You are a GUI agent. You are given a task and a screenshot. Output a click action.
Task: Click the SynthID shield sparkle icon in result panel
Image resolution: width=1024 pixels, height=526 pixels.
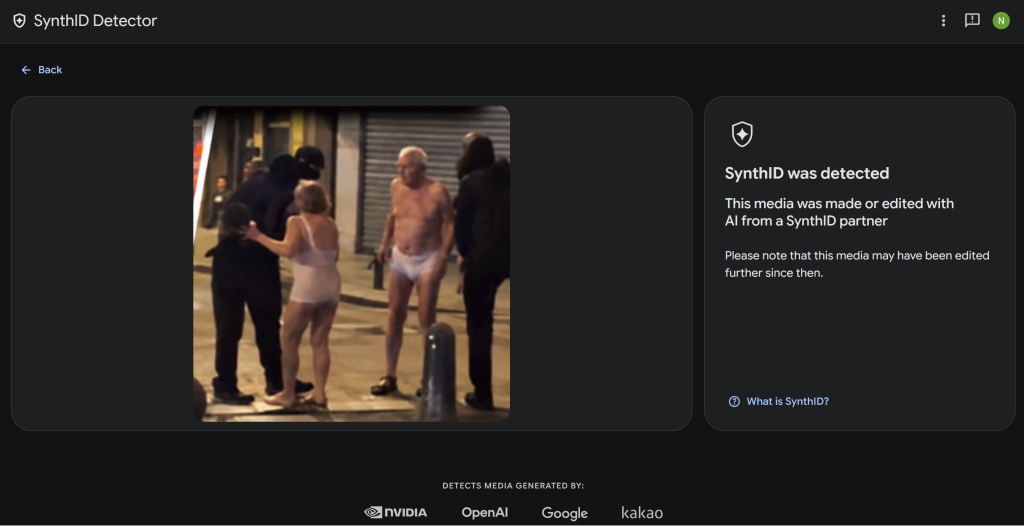[x=742, y=135]
